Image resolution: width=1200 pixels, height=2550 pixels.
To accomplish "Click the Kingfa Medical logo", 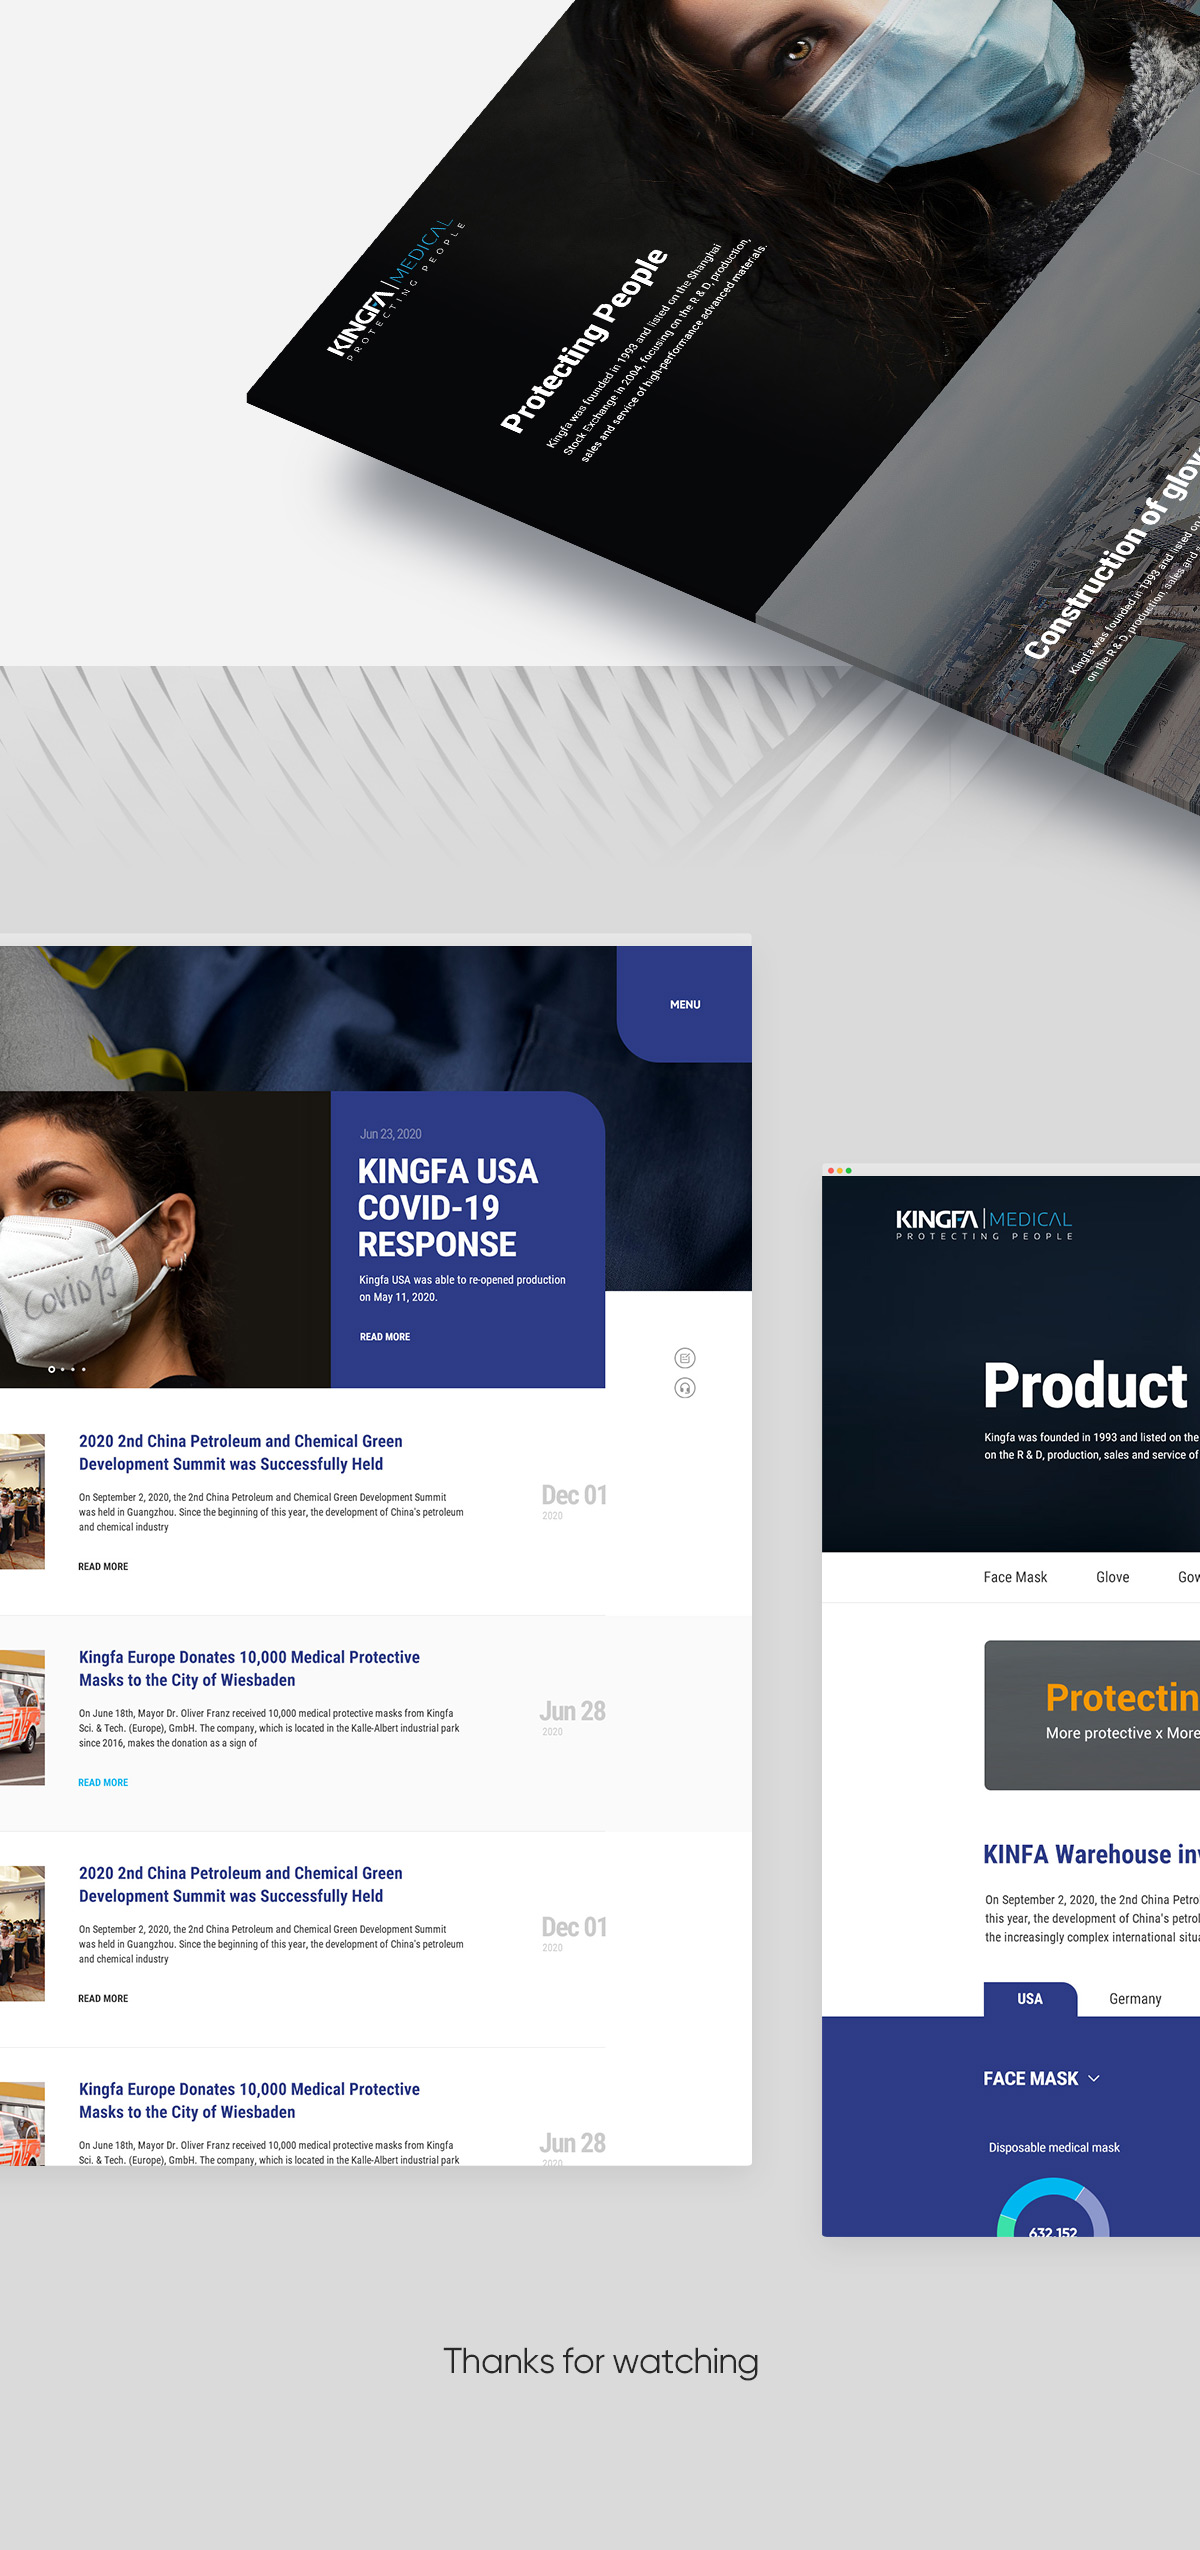I will [x=984, y=1224].
